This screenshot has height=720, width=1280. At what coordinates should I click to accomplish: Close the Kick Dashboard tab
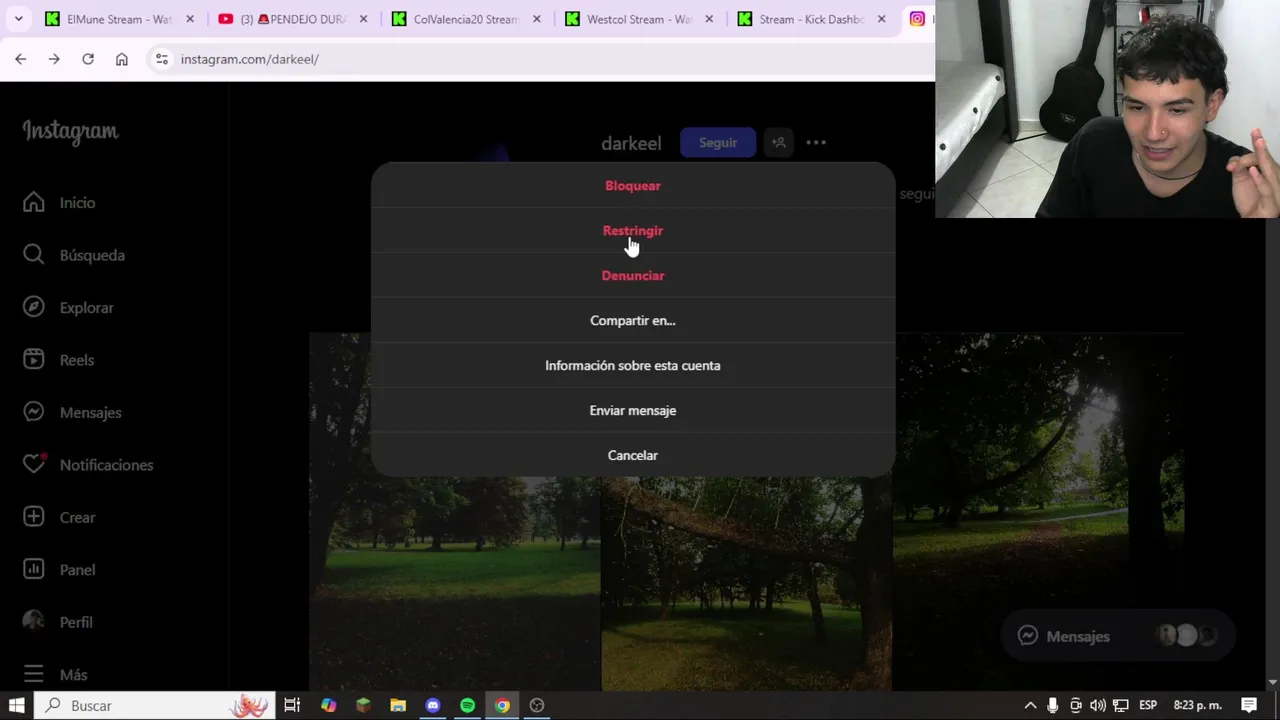pos(882,19)
